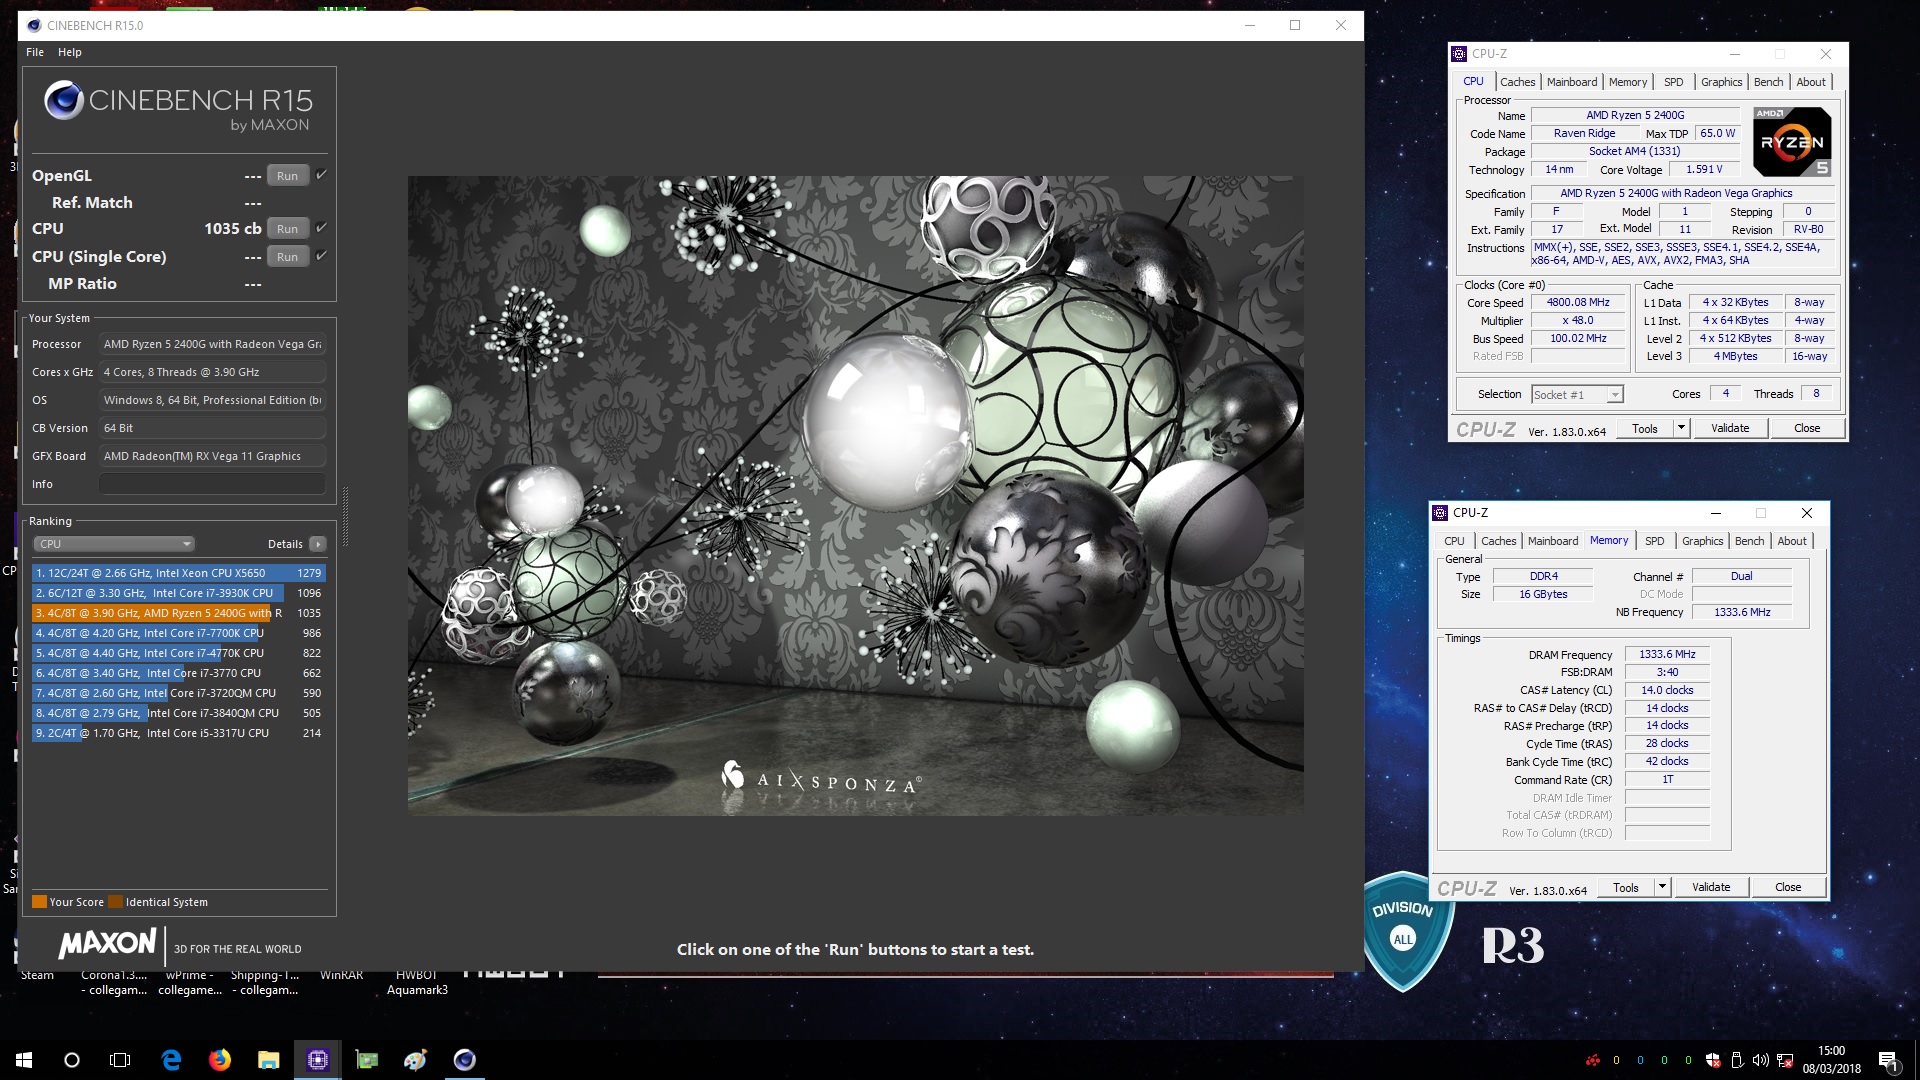Click the Ryzen 5 logo in CPU-Z
The width and height of the screenshot is (1920, 1080).
pos(1793,142)
